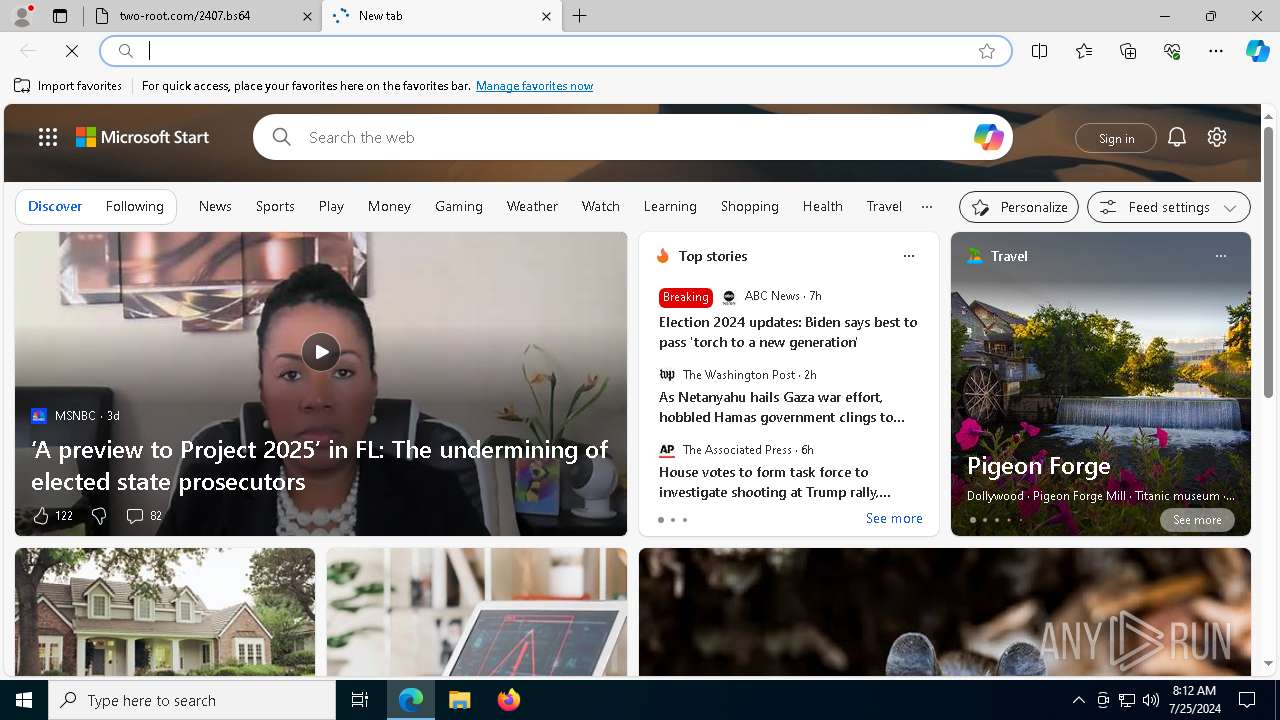Close the New tab tab
Screen dimensions: 1280x720
pos(546,16)
